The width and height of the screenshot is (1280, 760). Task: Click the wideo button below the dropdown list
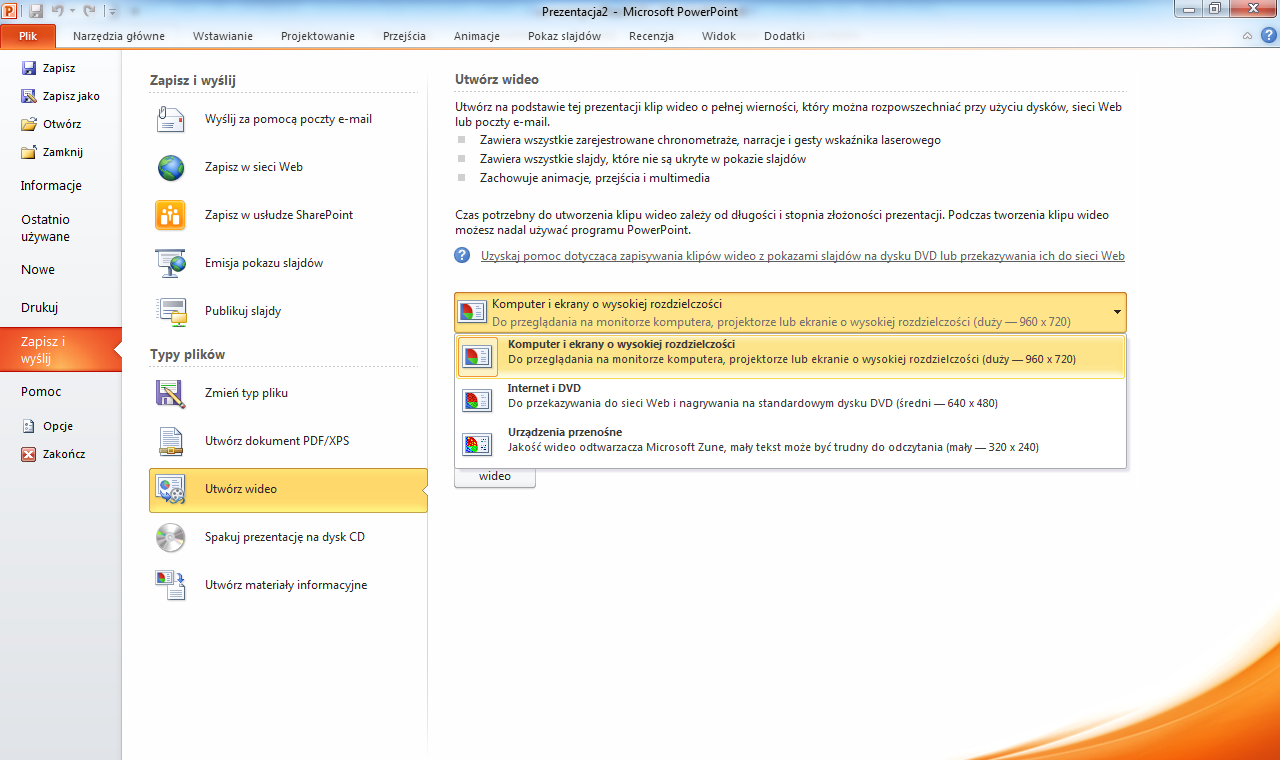click(x=495, y=478)
